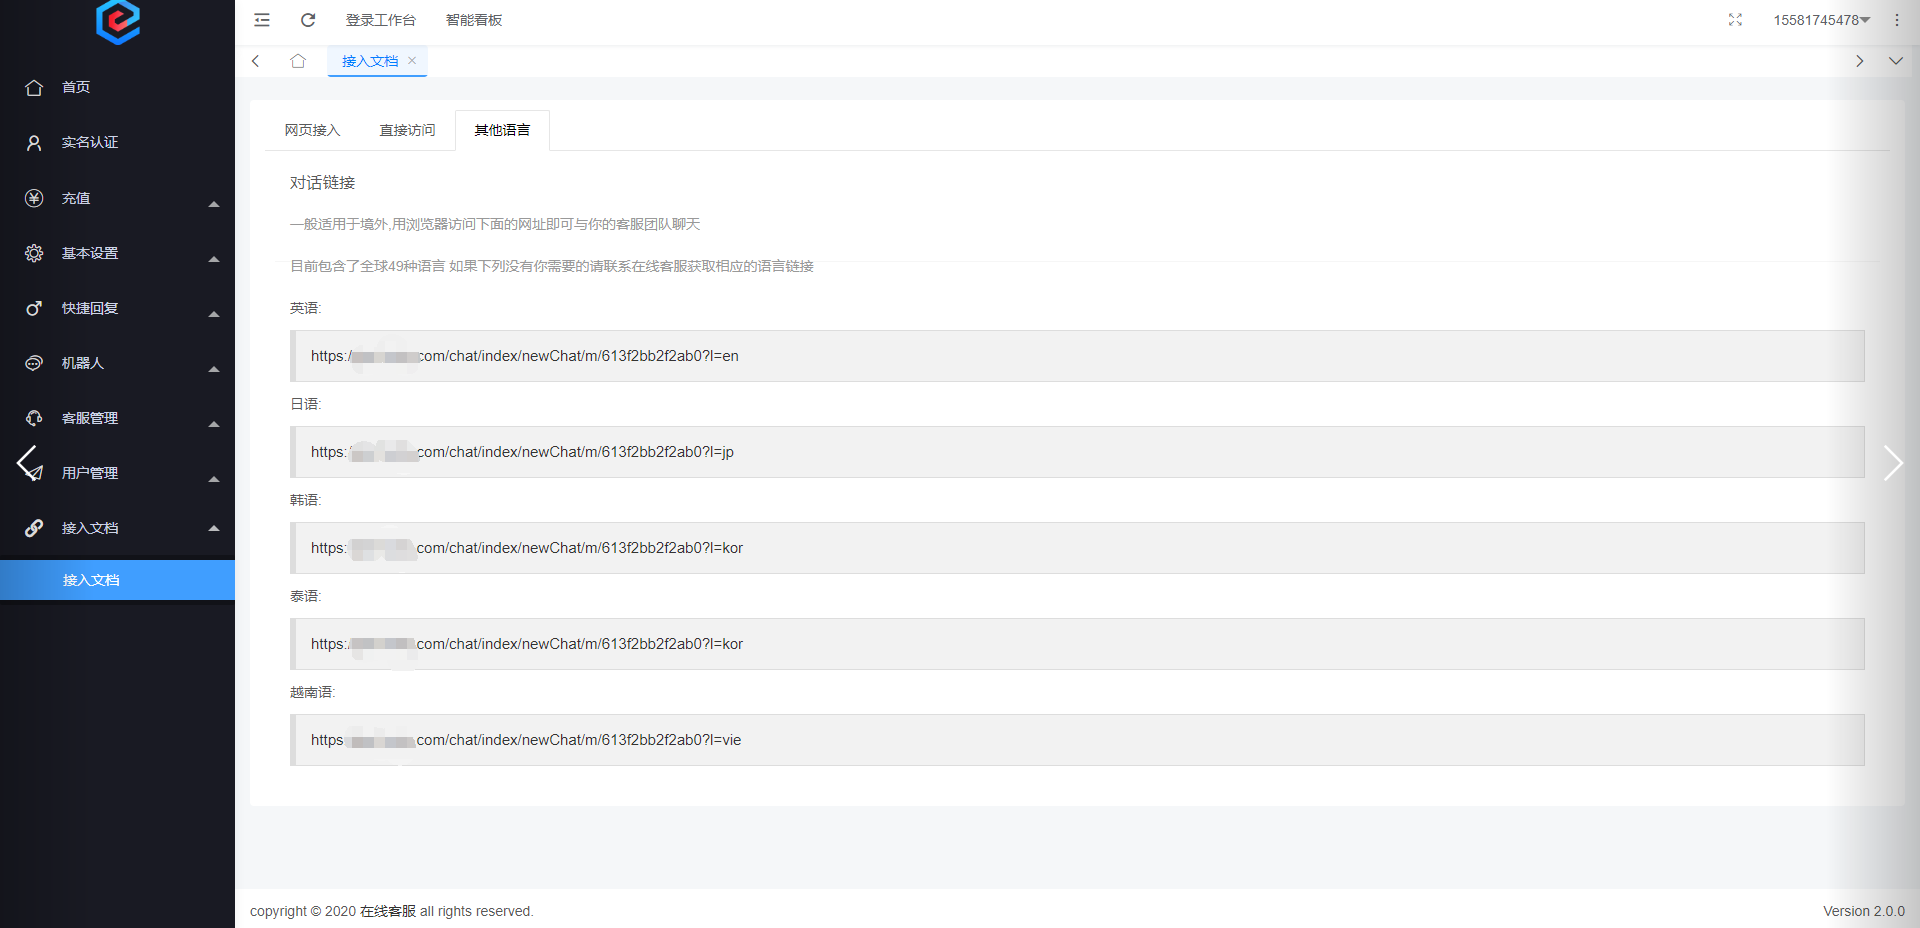
Task: Click the 在线客服 footer link
Action: 388,911
